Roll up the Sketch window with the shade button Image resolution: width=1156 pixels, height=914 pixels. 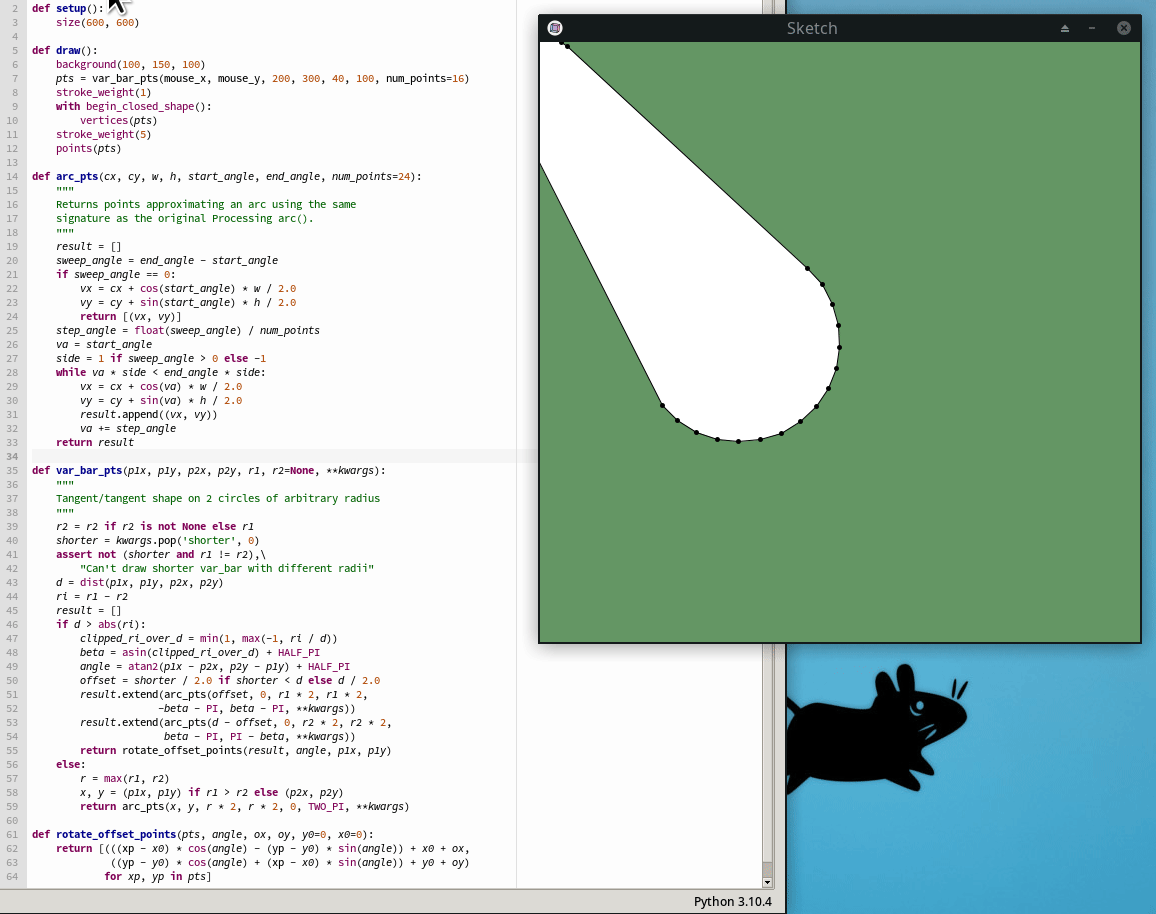(1065, 28)
